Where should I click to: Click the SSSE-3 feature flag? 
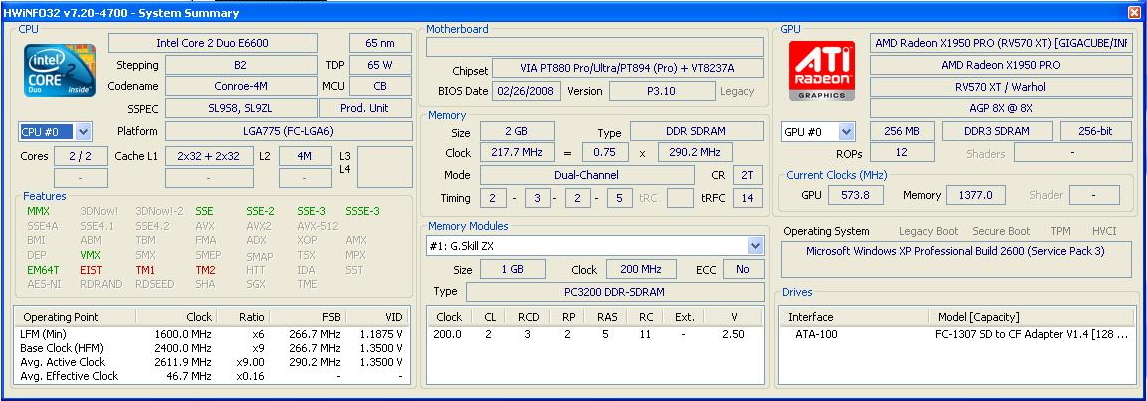click(362, 211)
